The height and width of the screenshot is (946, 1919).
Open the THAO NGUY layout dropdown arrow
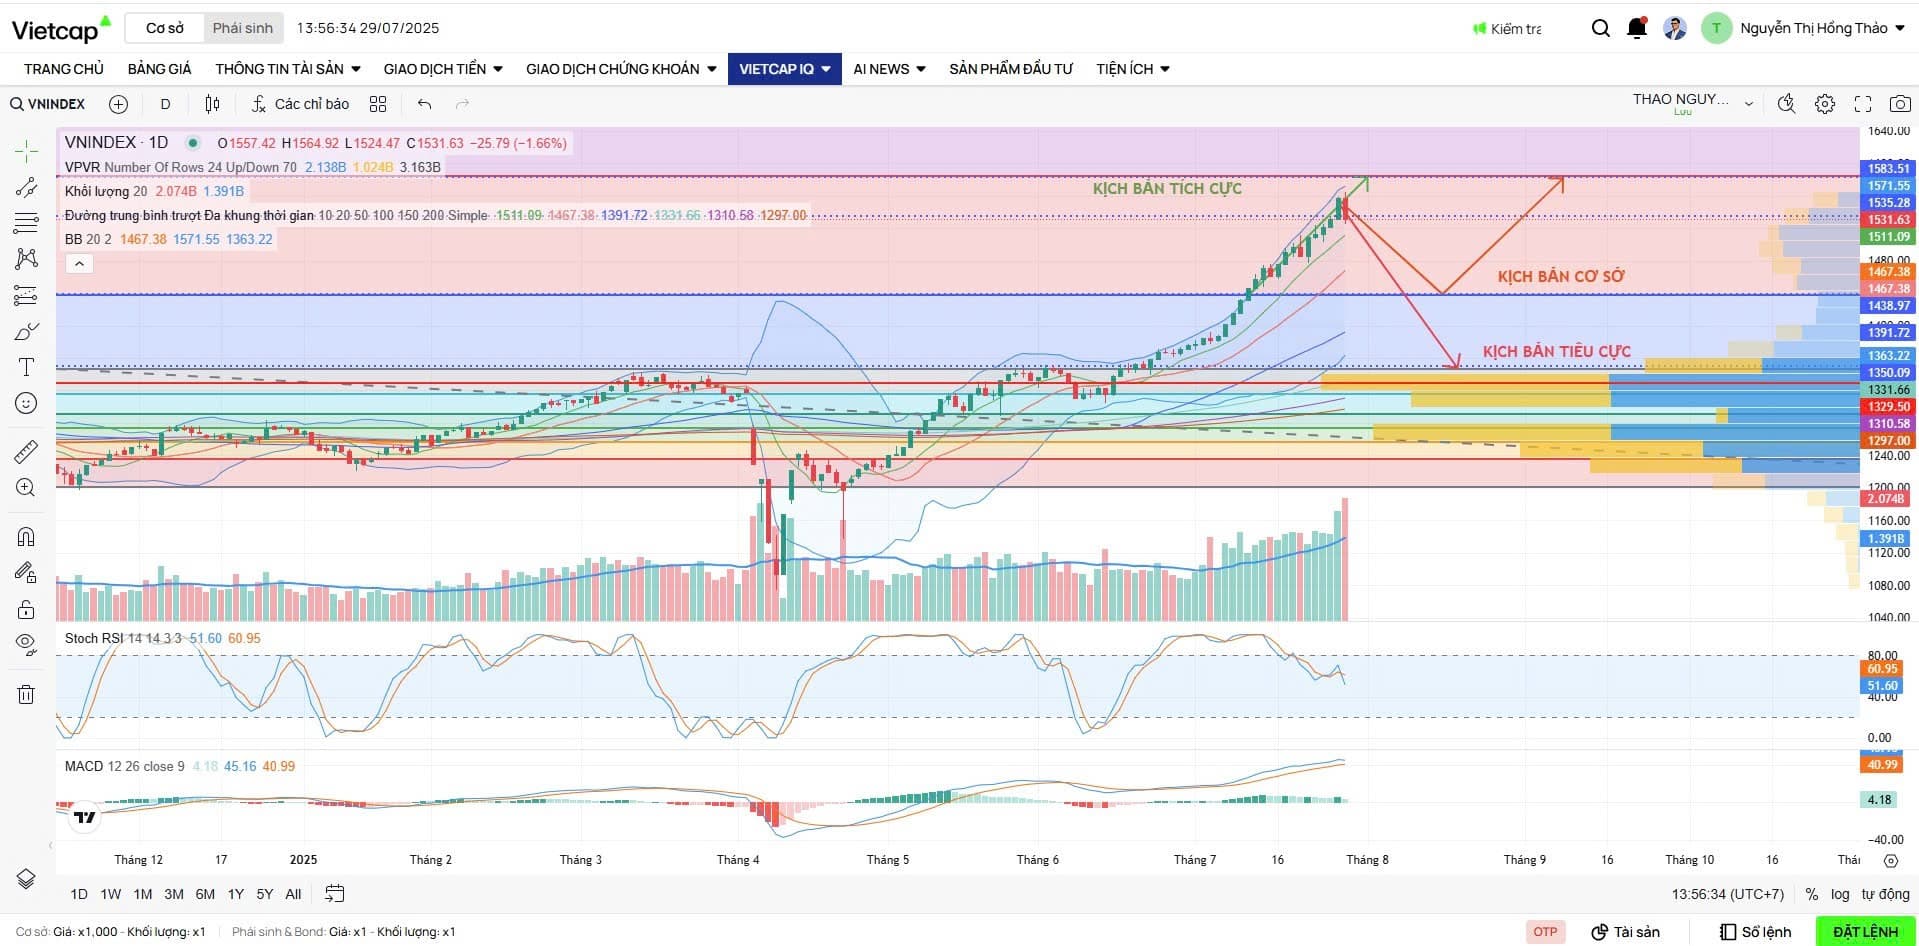click(x=1748, y=103)
